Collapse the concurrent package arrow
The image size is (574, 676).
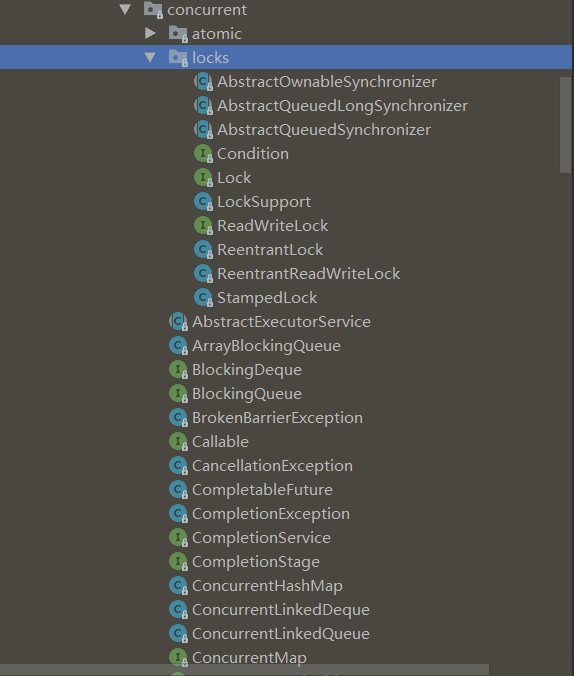(125, 9)
